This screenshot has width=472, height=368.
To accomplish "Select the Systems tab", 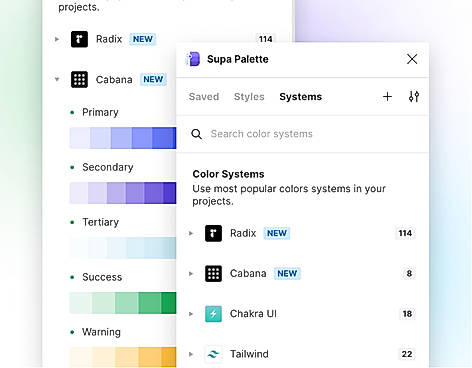I will click(x=301, y=97).
